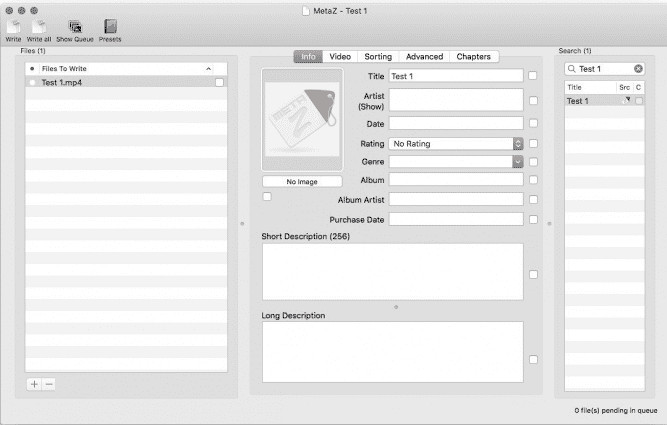This screenshot has height=425, width=667.
Task: Click the dot column header in the files list
Action: [32, 69]
